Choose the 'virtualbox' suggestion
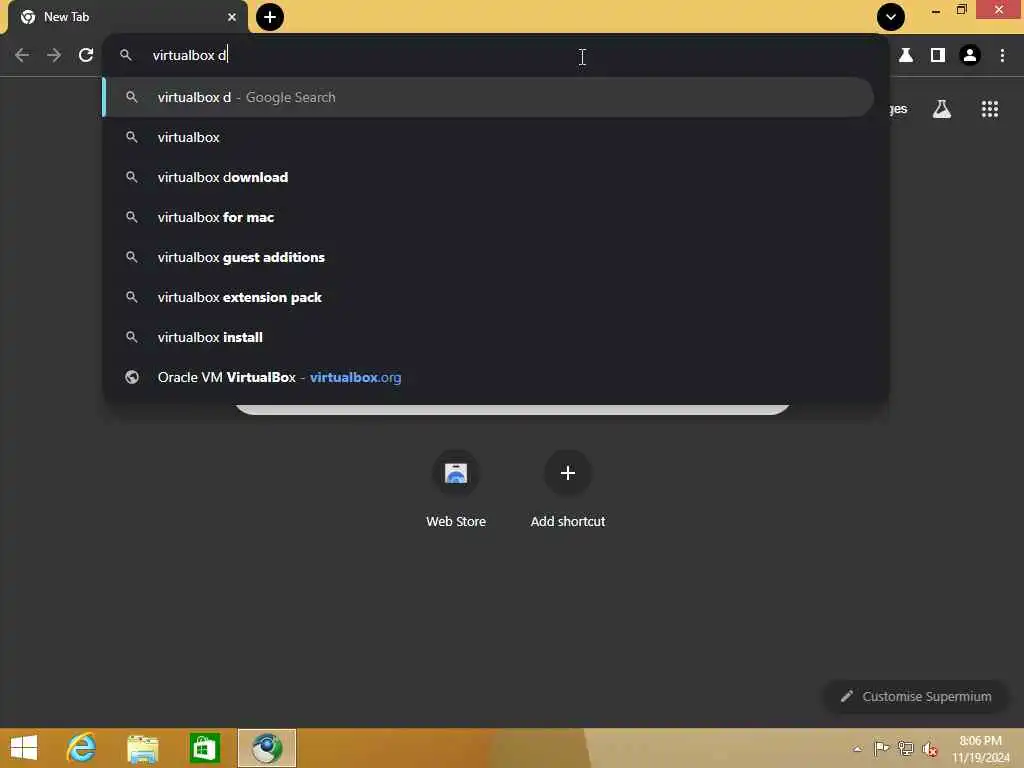Image resolution: width=1024 pixels, height=768 pixels. tap(488, 137)
